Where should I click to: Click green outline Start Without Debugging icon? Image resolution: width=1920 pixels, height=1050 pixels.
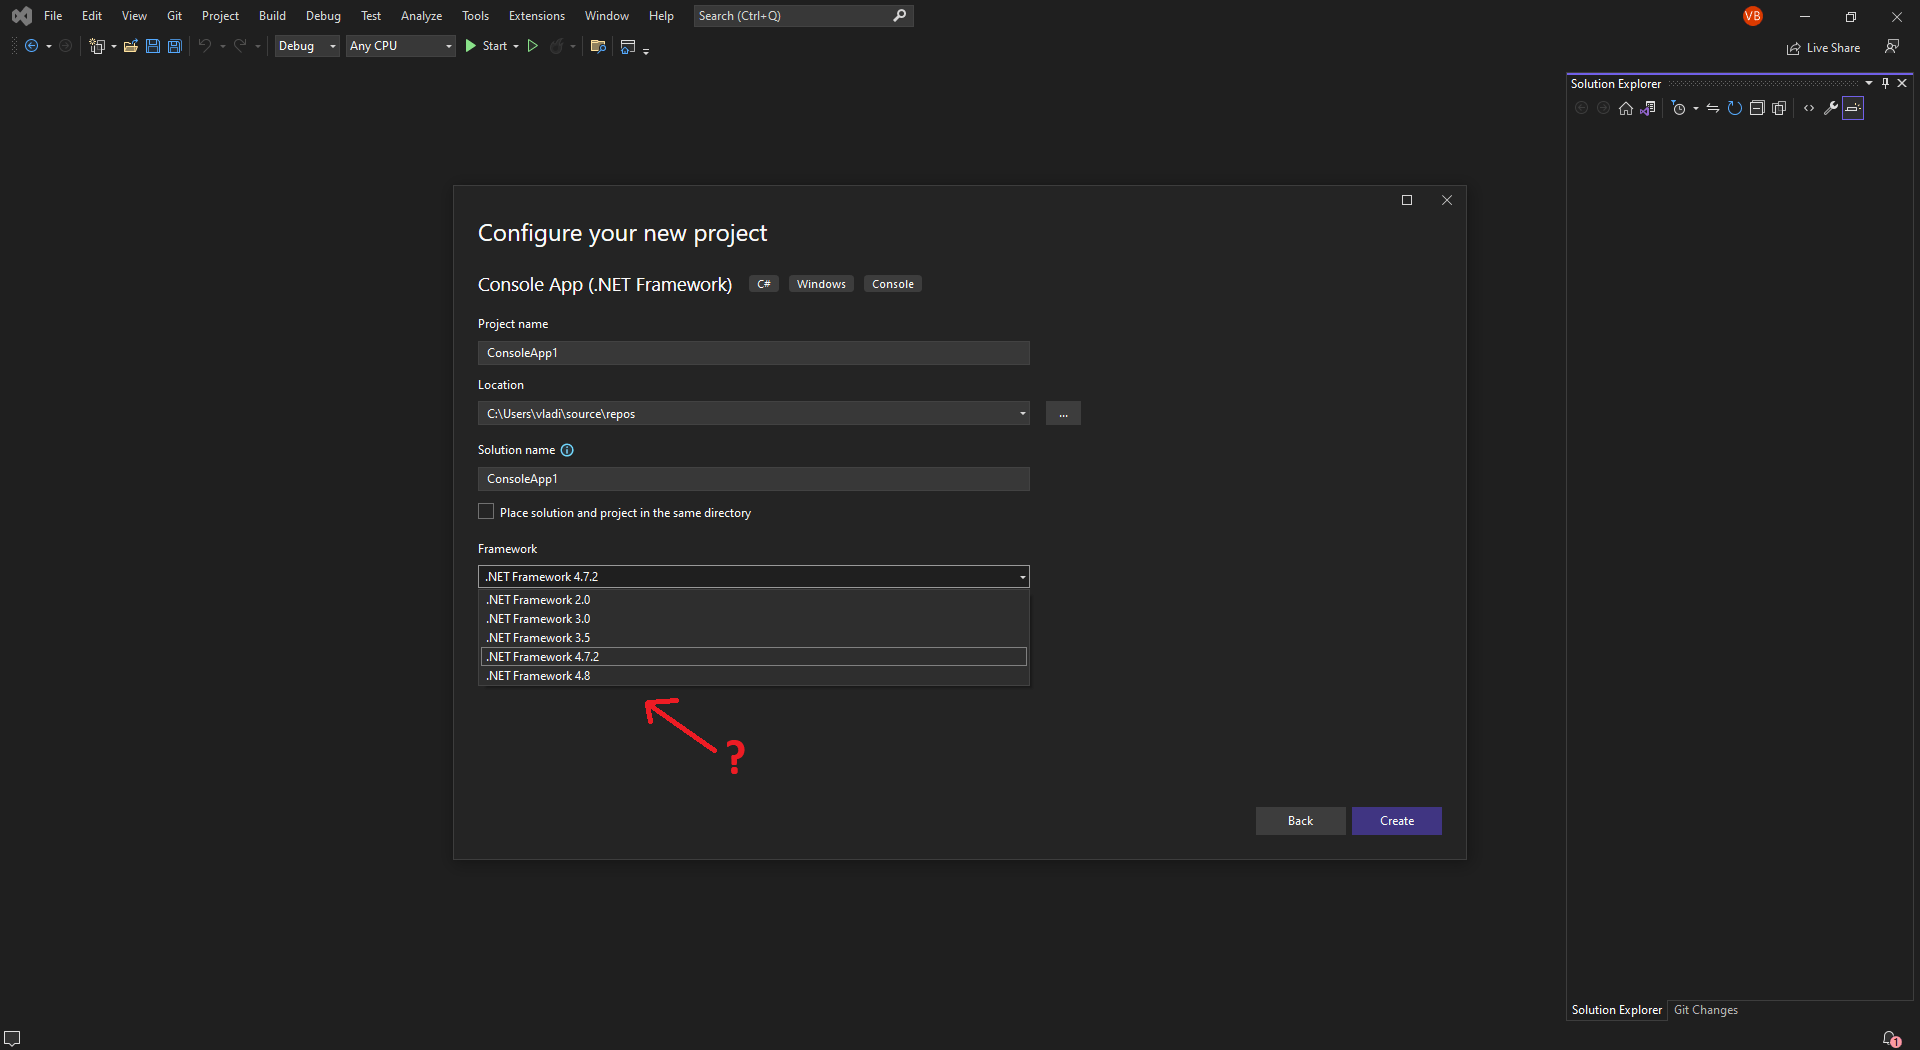coord(533,46)
